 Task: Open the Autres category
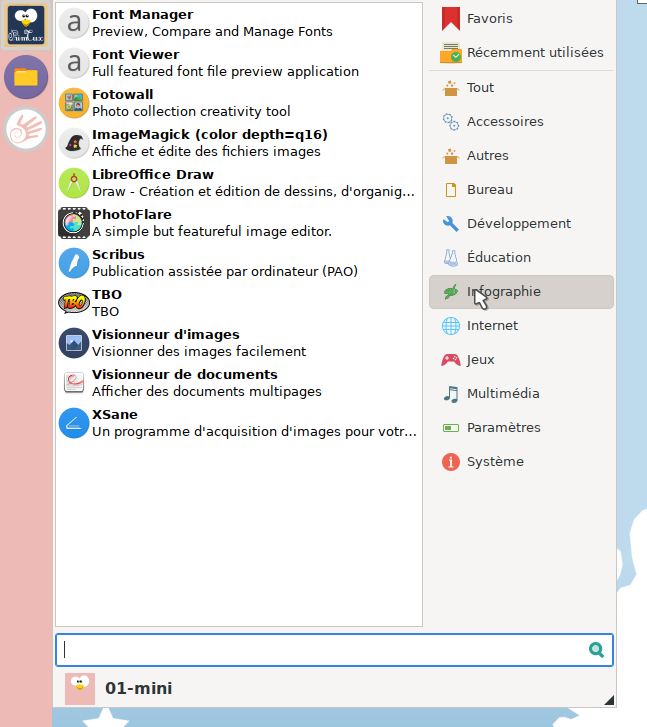(x=521, y=156)
